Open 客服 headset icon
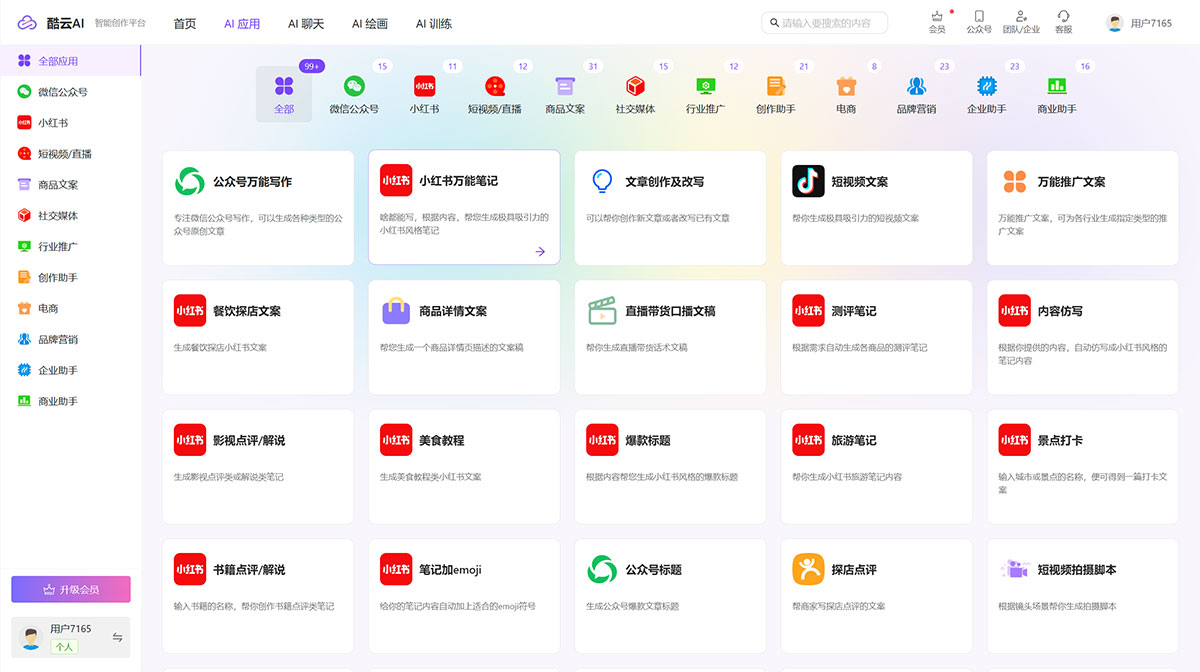This screenshot has width=1200, height=672. tap(1063, 17)
